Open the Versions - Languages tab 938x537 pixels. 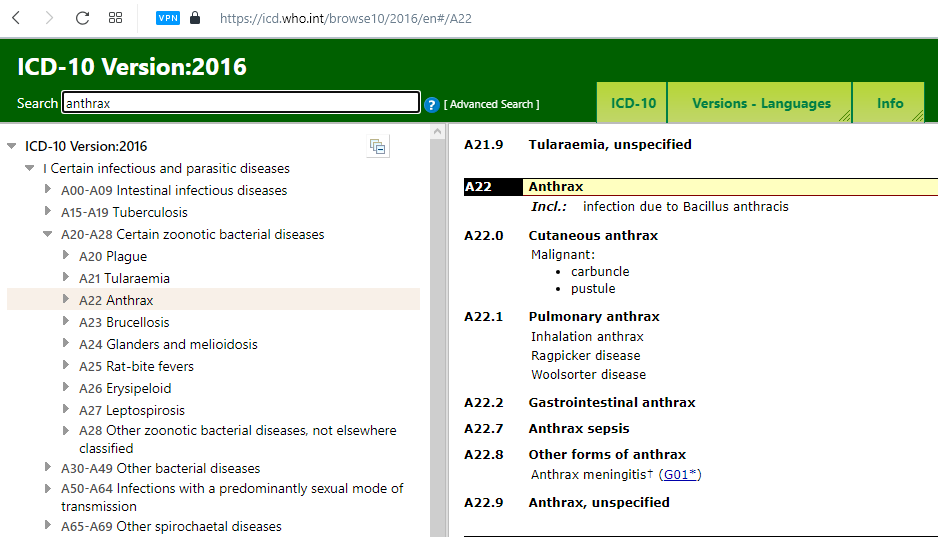point(761,103)
